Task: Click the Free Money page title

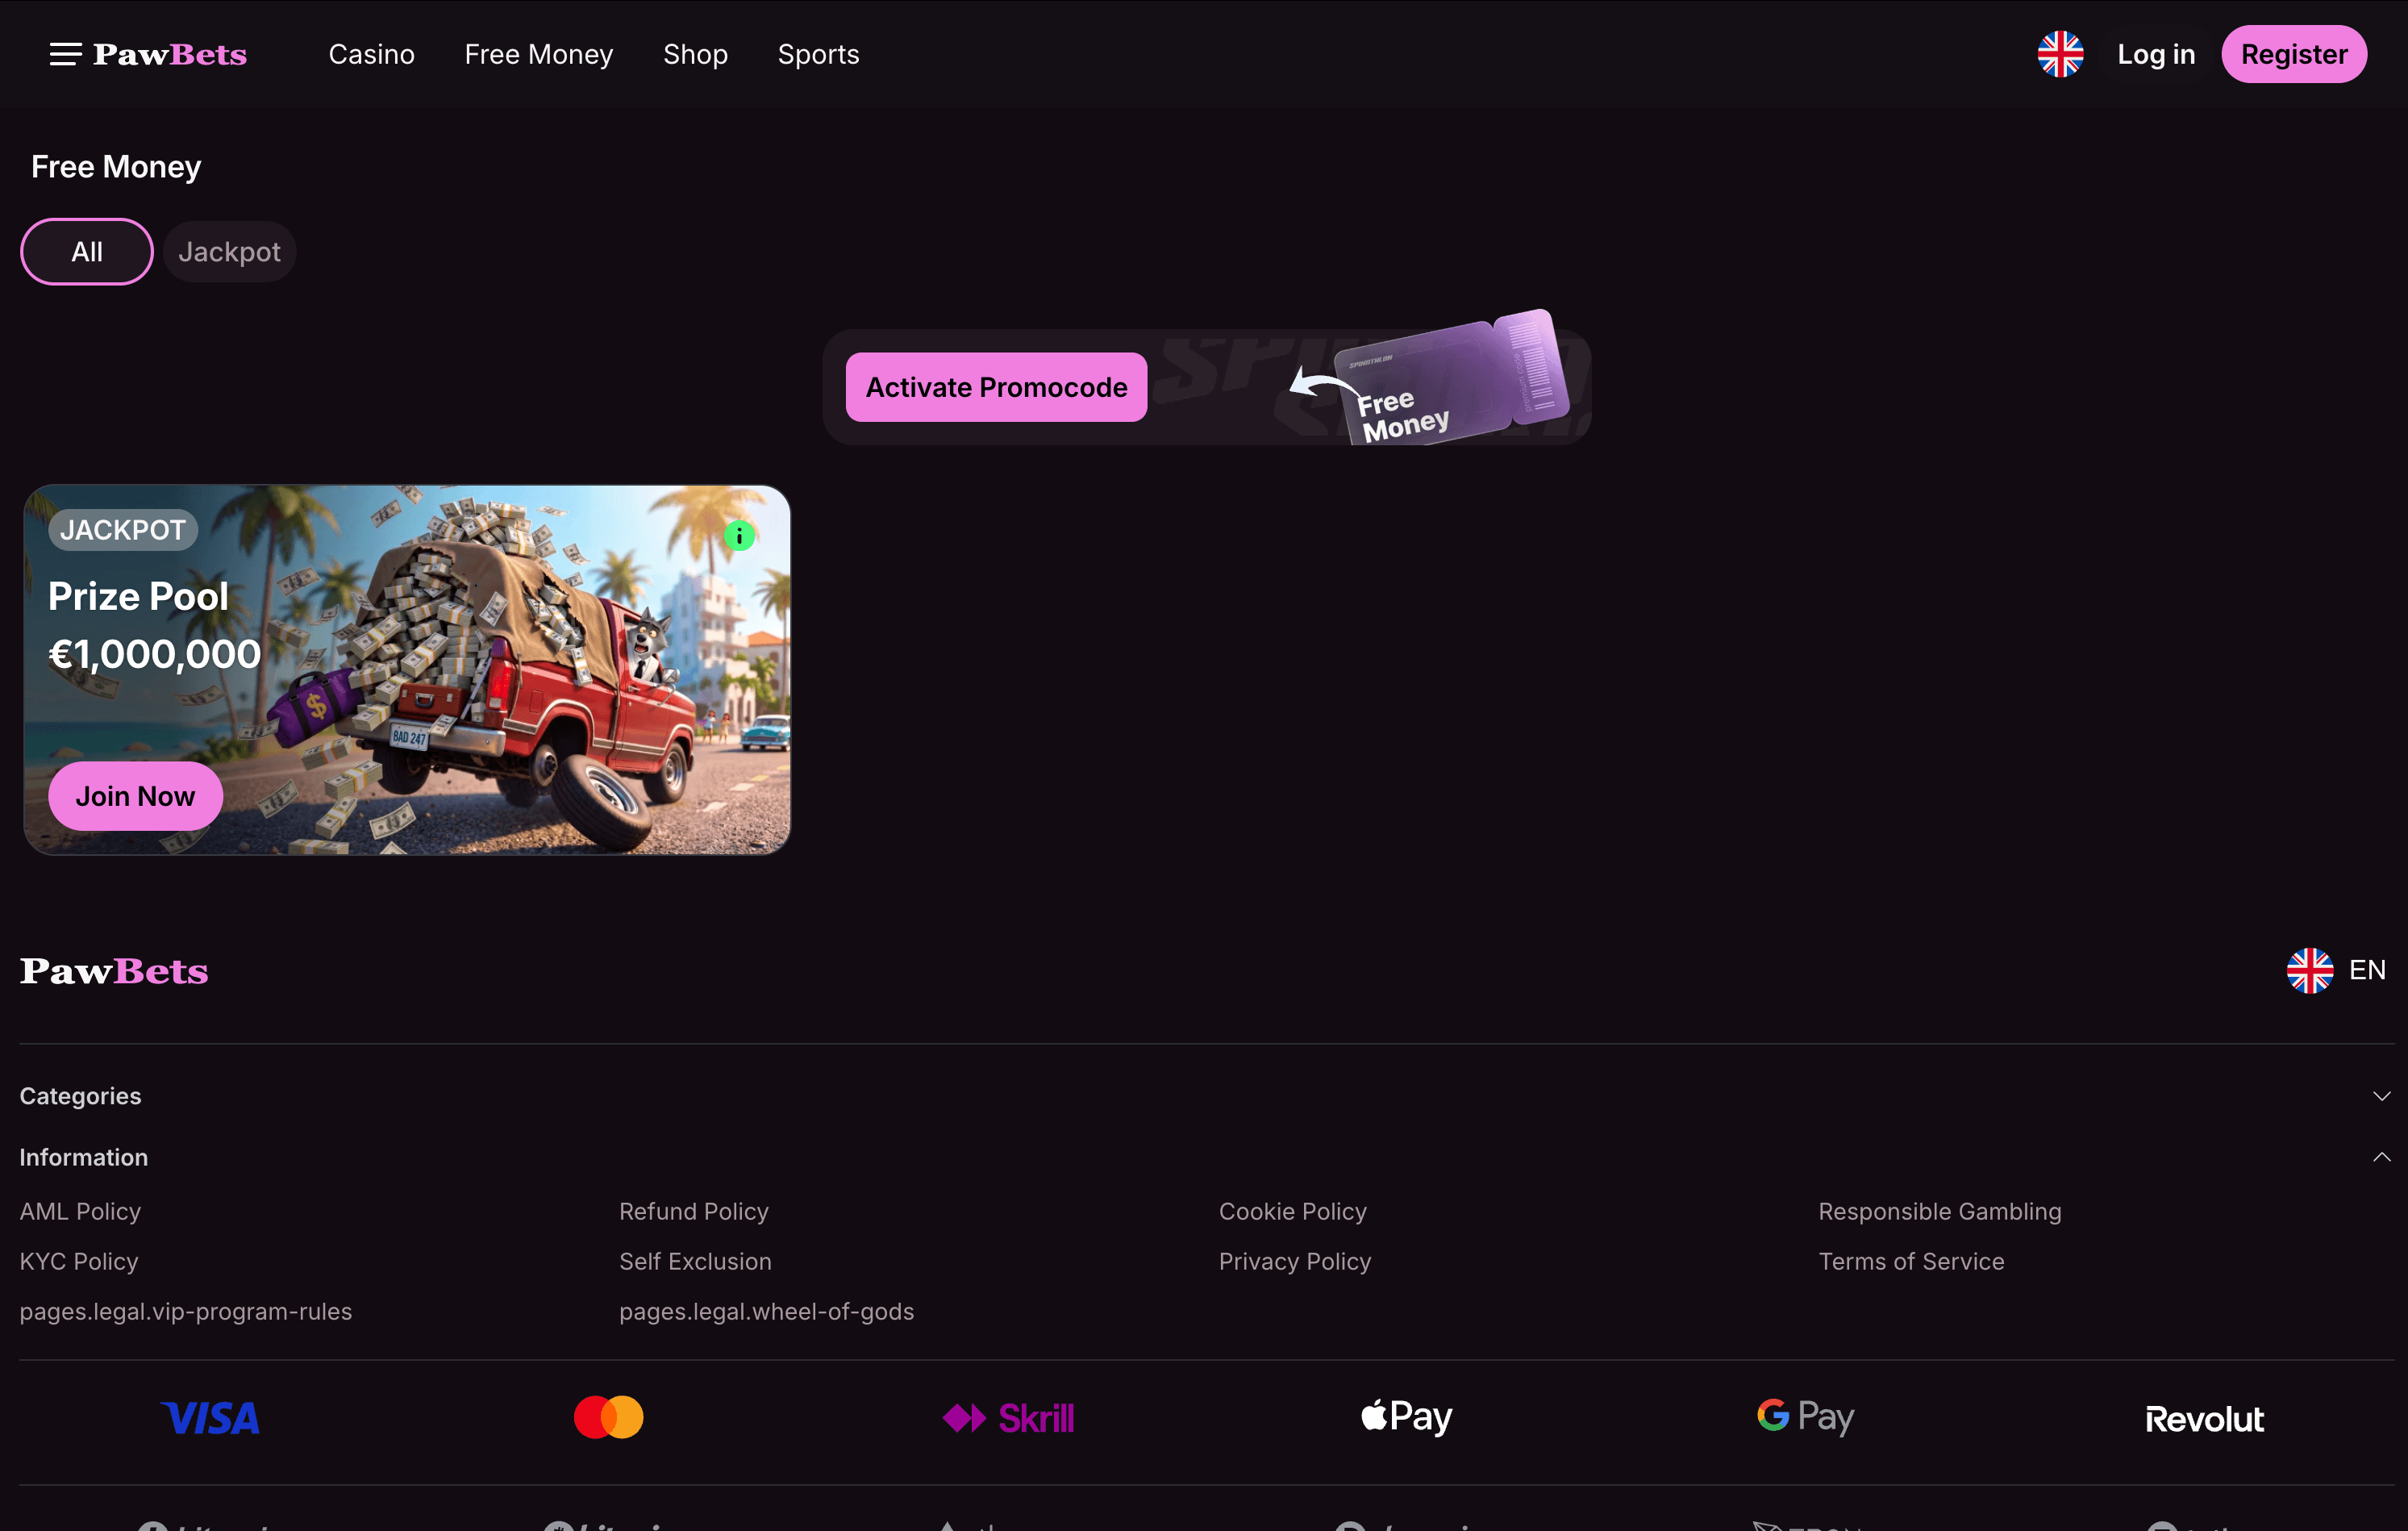Action: 116,166
